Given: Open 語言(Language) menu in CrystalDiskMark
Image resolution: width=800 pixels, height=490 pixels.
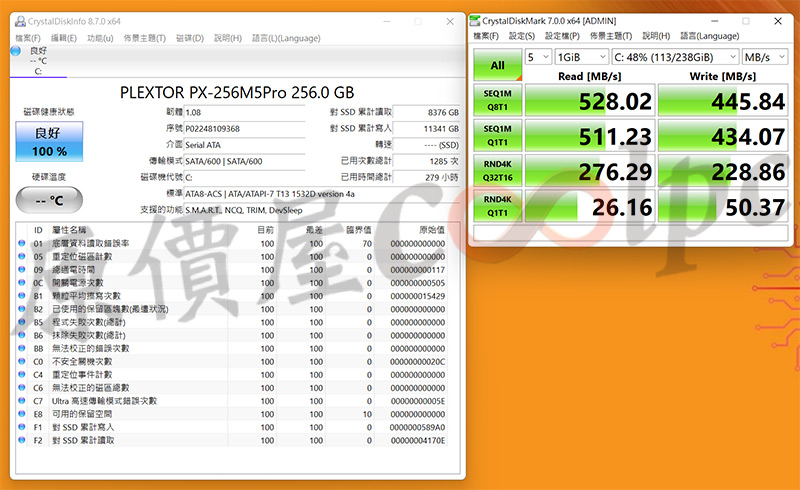Looking at the screenshot, I should coord(710,36).
